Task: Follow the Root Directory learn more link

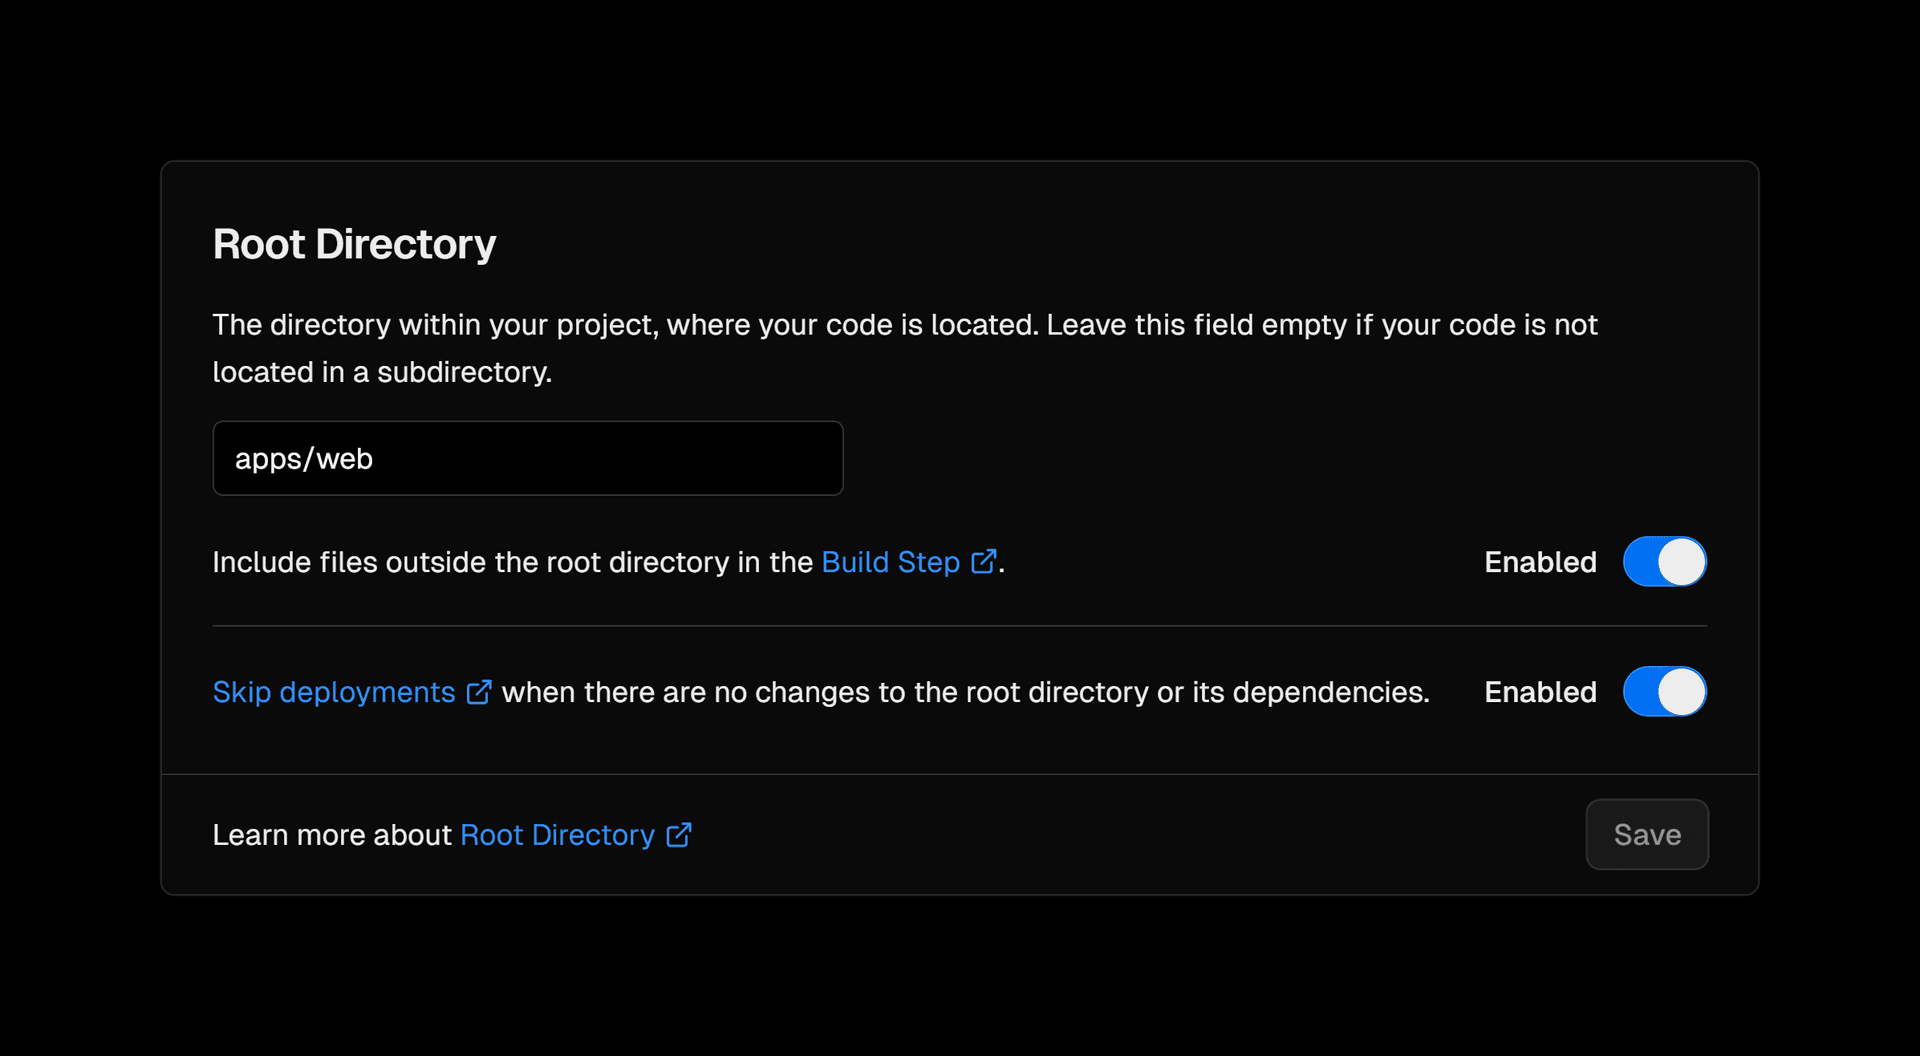Action: click(557, 835)
